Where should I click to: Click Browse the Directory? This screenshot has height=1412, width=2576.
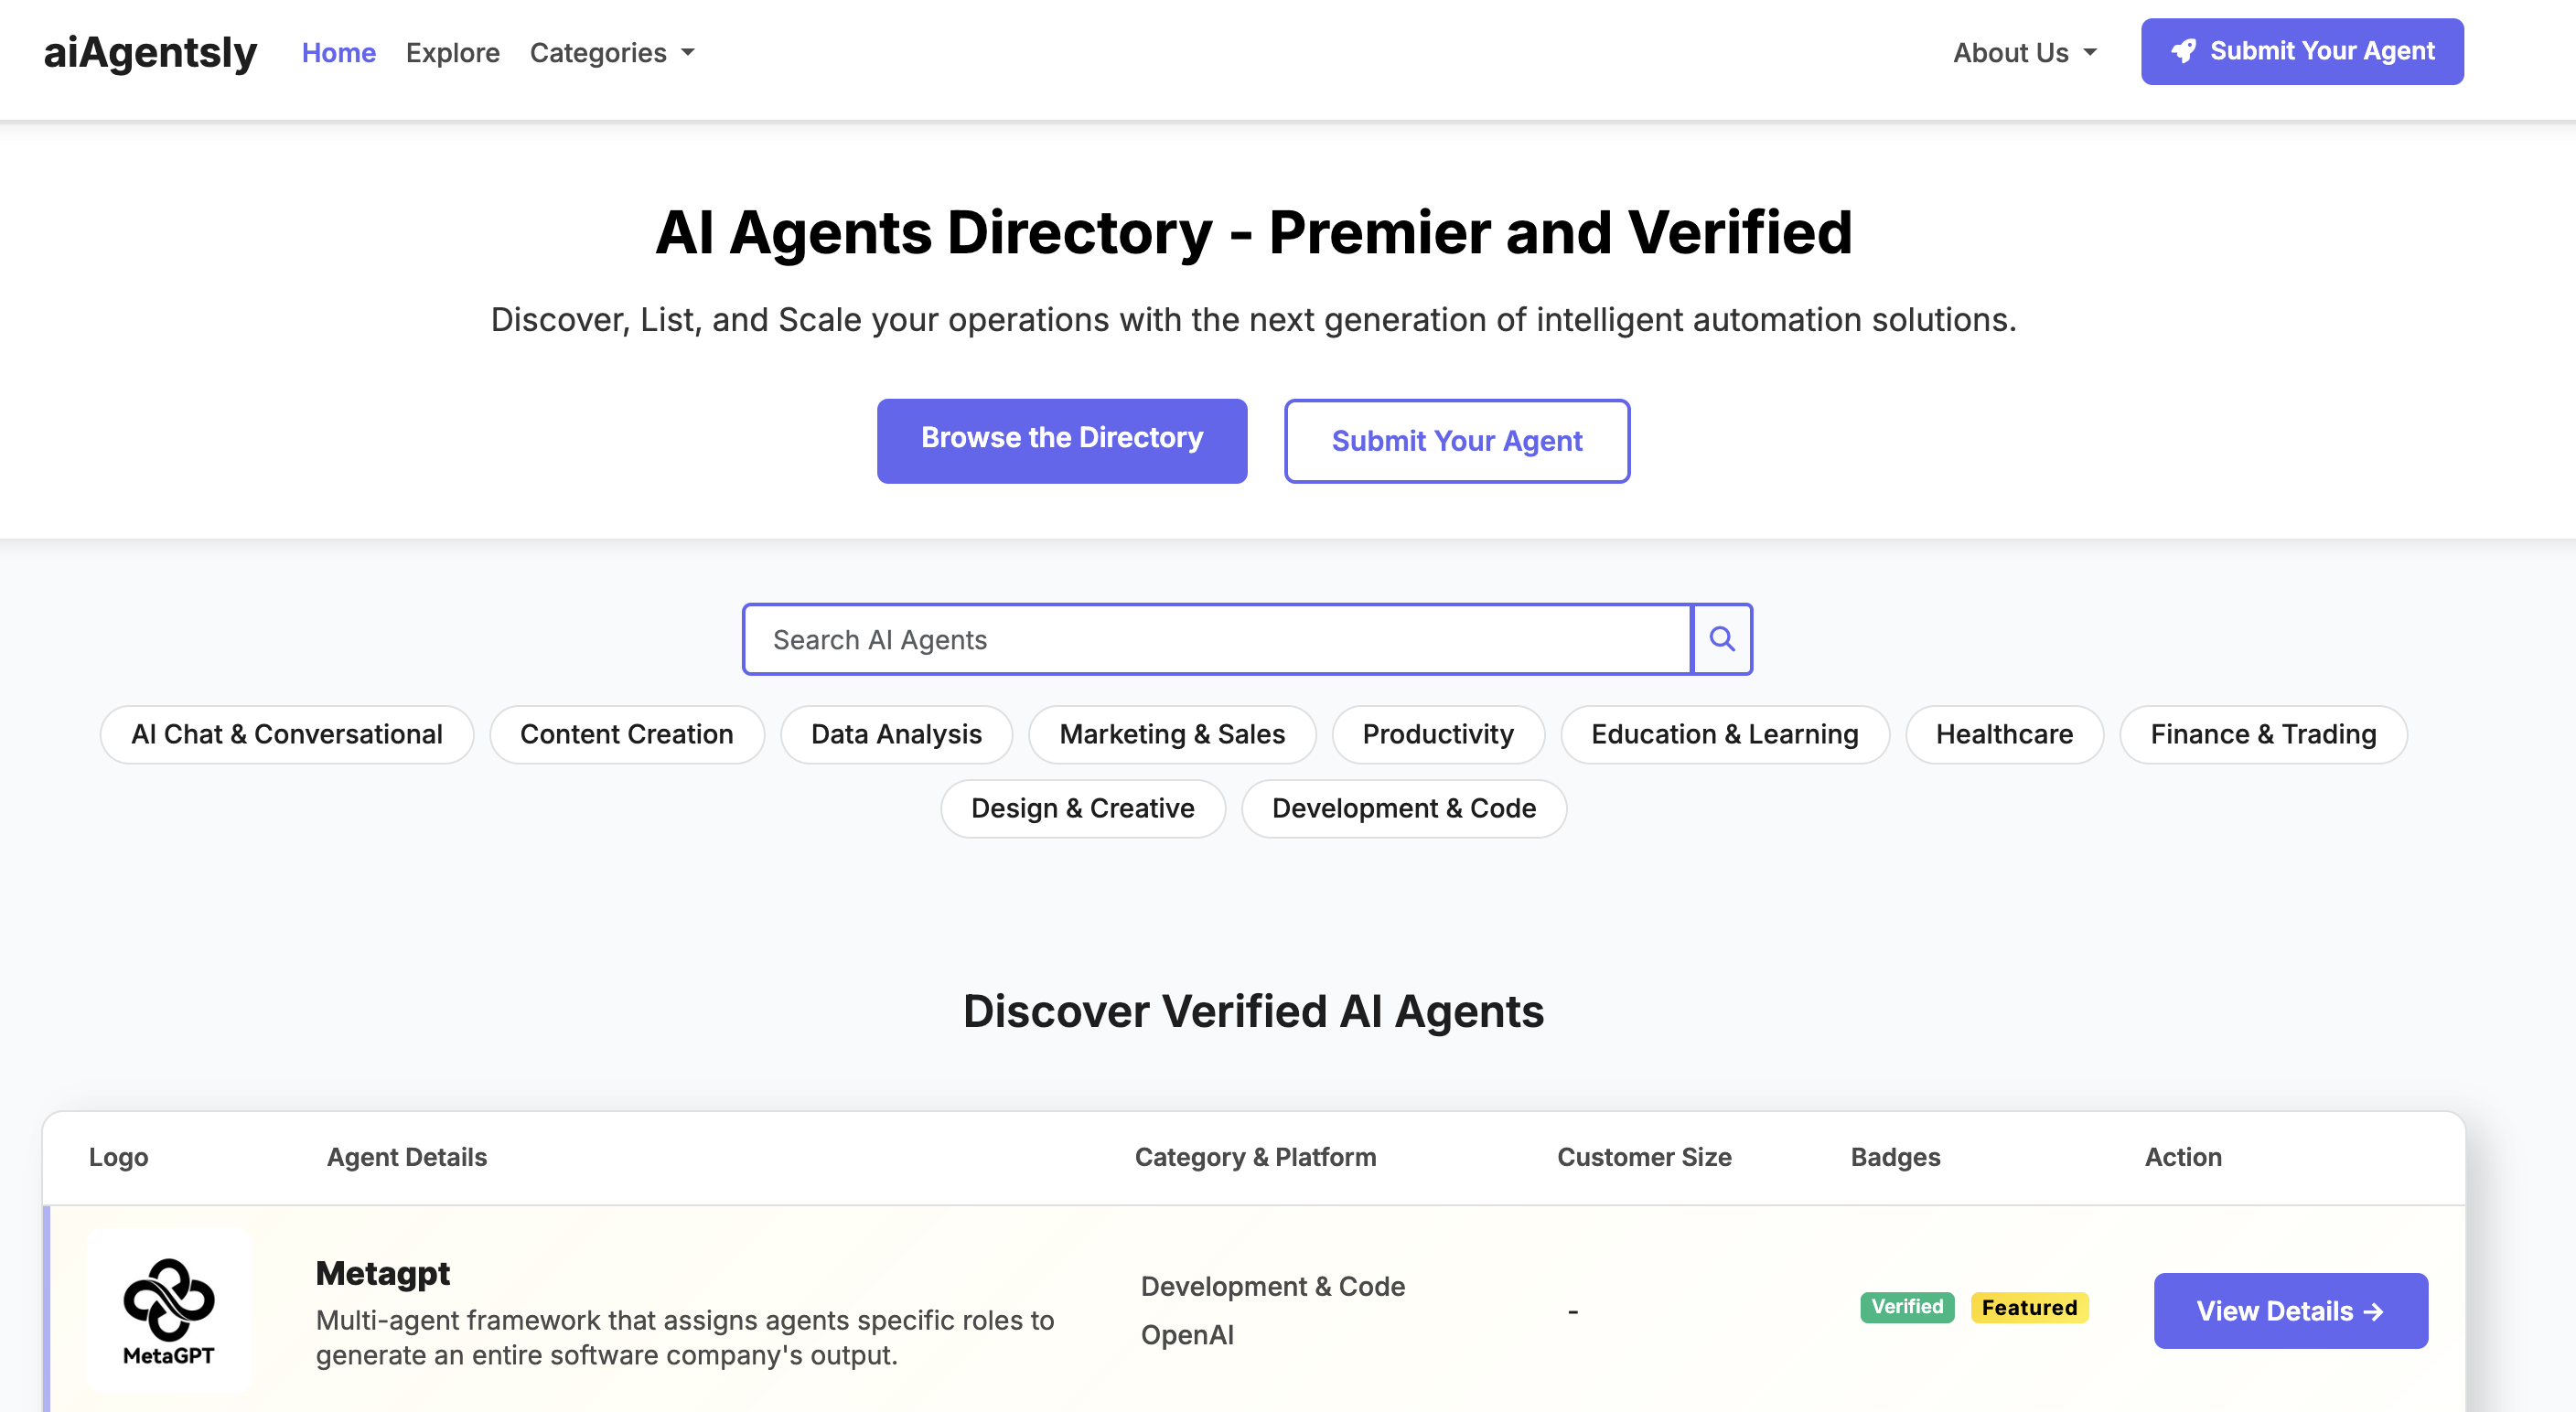pyautogui.click(x=1062, y=440)
